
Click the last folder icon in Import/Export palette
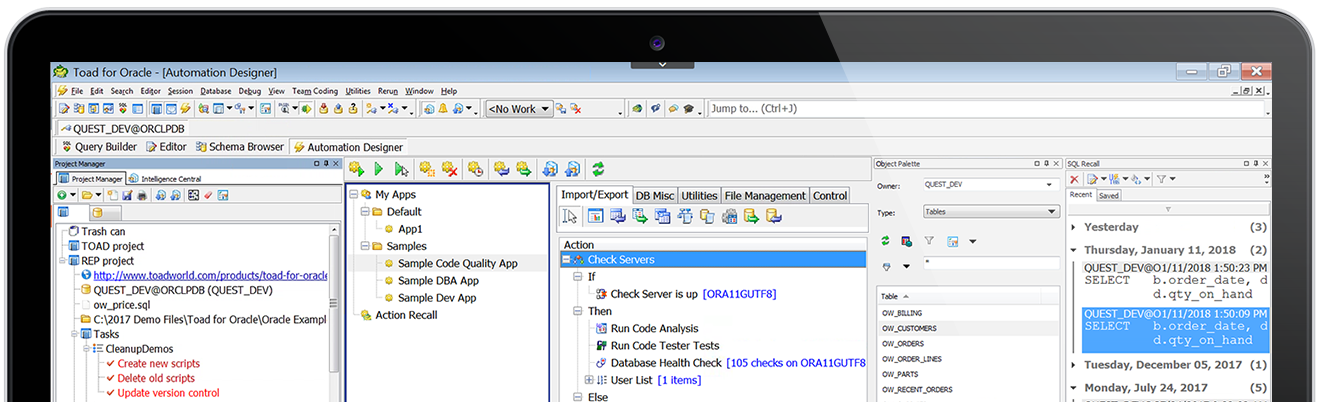773,216
